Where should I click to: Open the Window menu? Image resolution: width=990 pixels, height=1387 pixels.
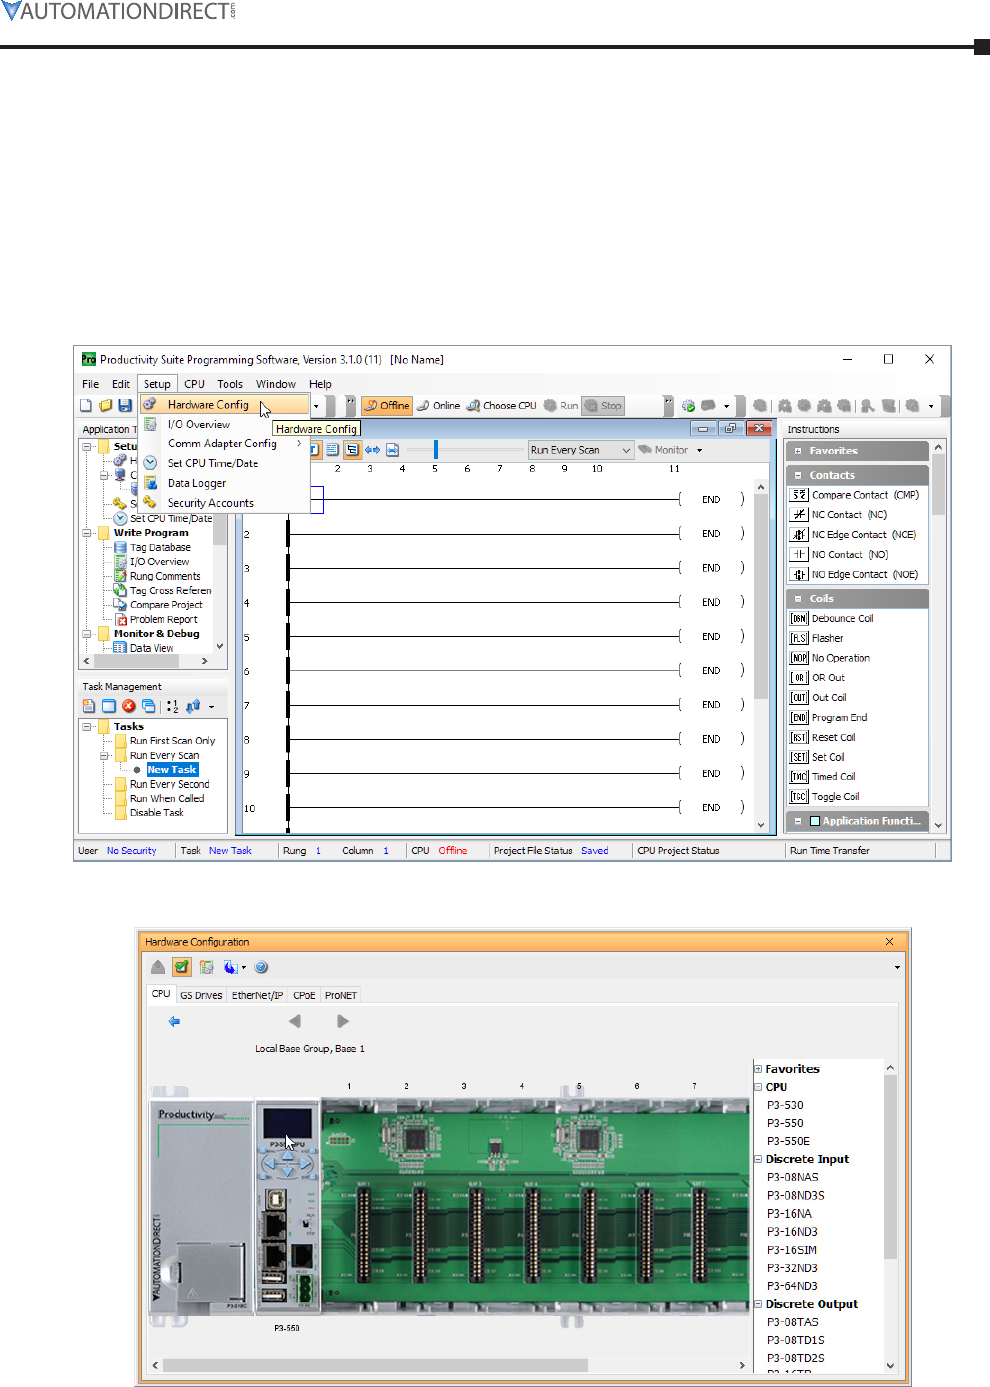coord(276,384)
